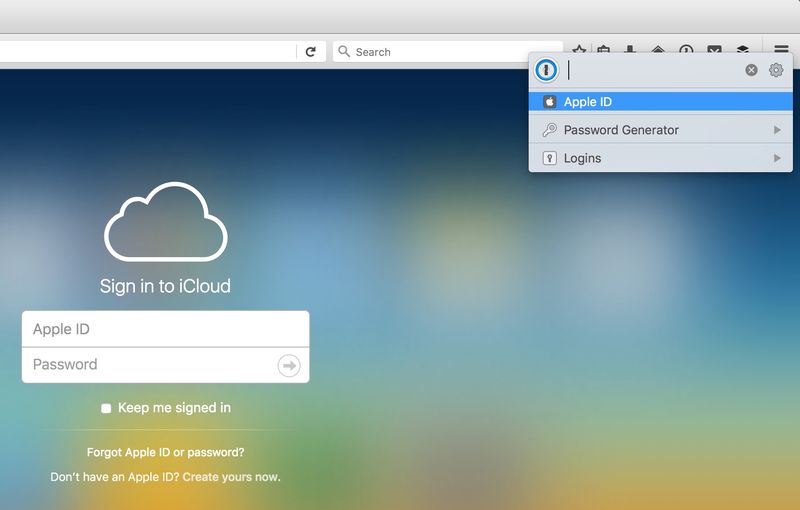The height and width of the screenshot is (510, 800).
Task: Click the Pocket toolbar icon
Action: 714,49
